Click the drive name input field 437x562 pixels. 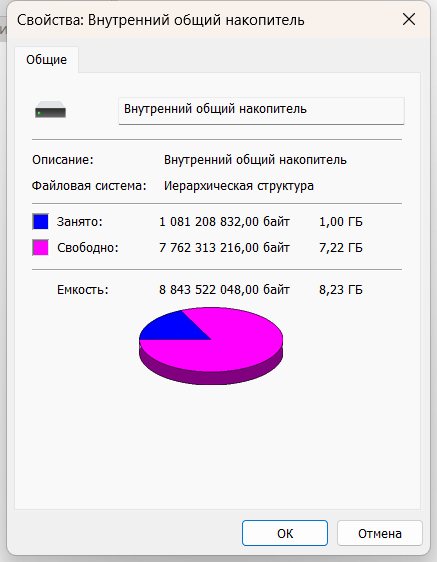[x=261, y=111]
